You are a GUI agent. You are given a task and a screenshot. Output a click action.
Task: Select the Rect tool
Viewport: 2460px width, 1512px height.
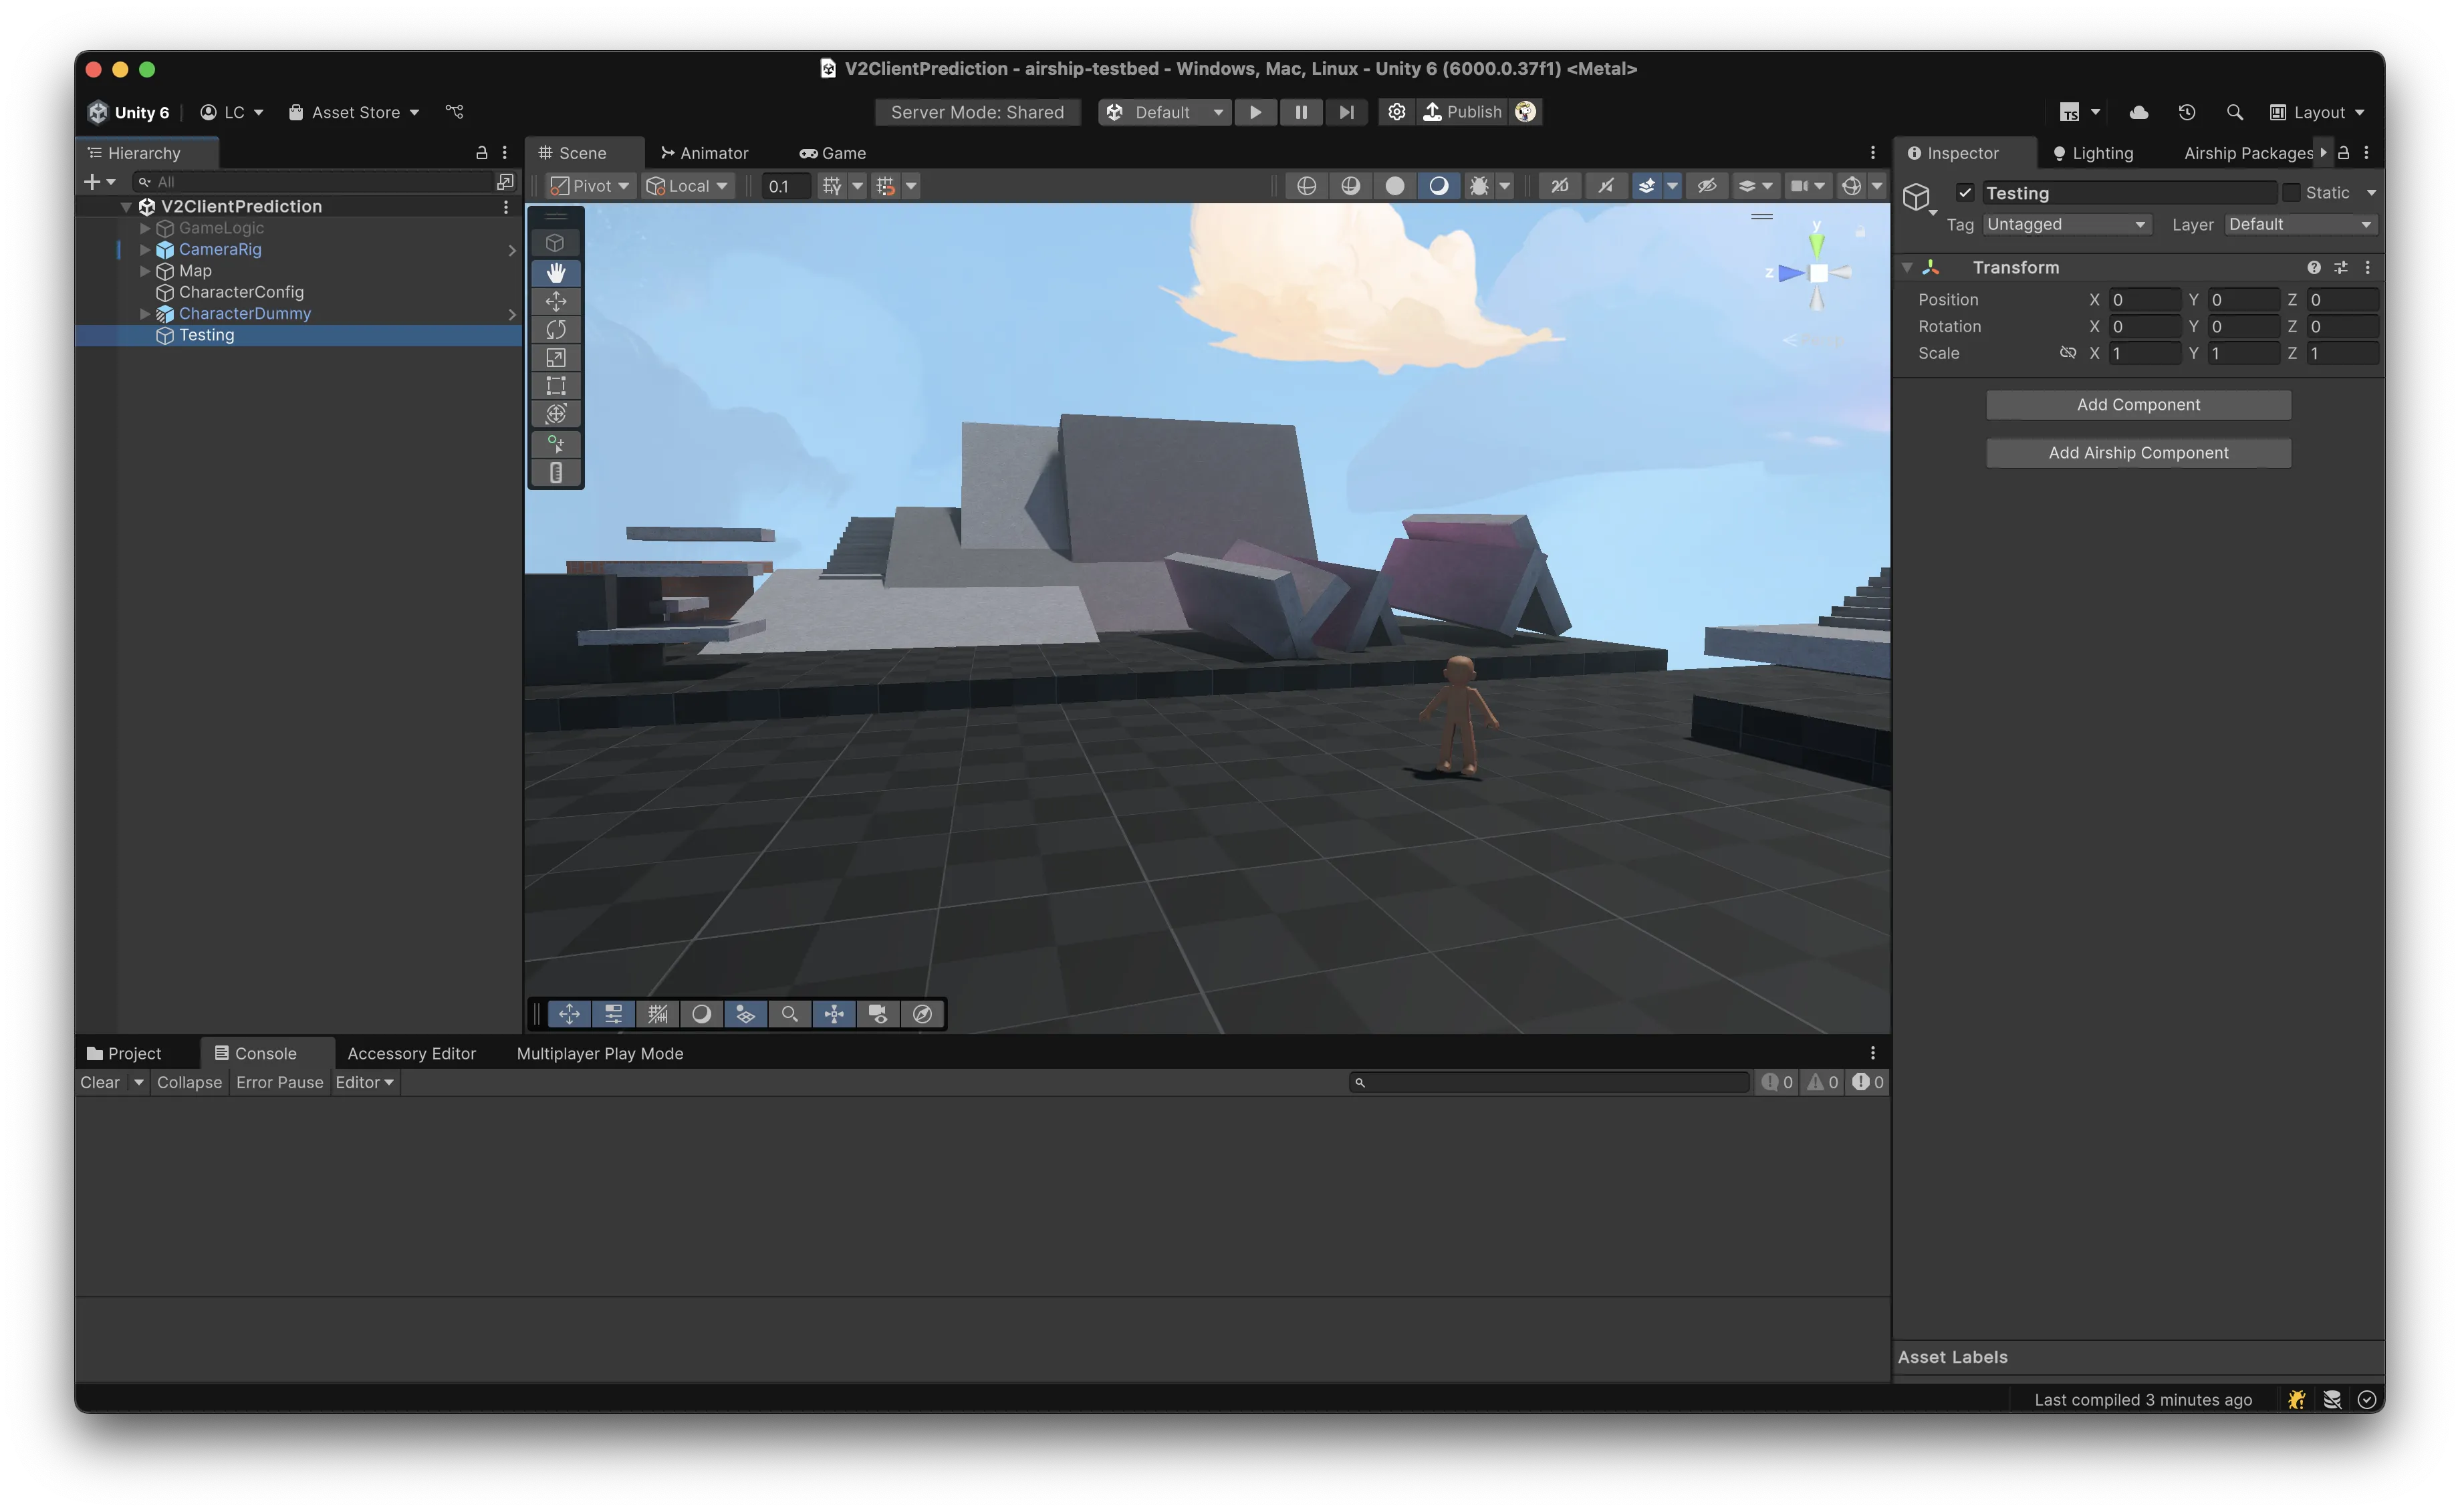[556, 385]
